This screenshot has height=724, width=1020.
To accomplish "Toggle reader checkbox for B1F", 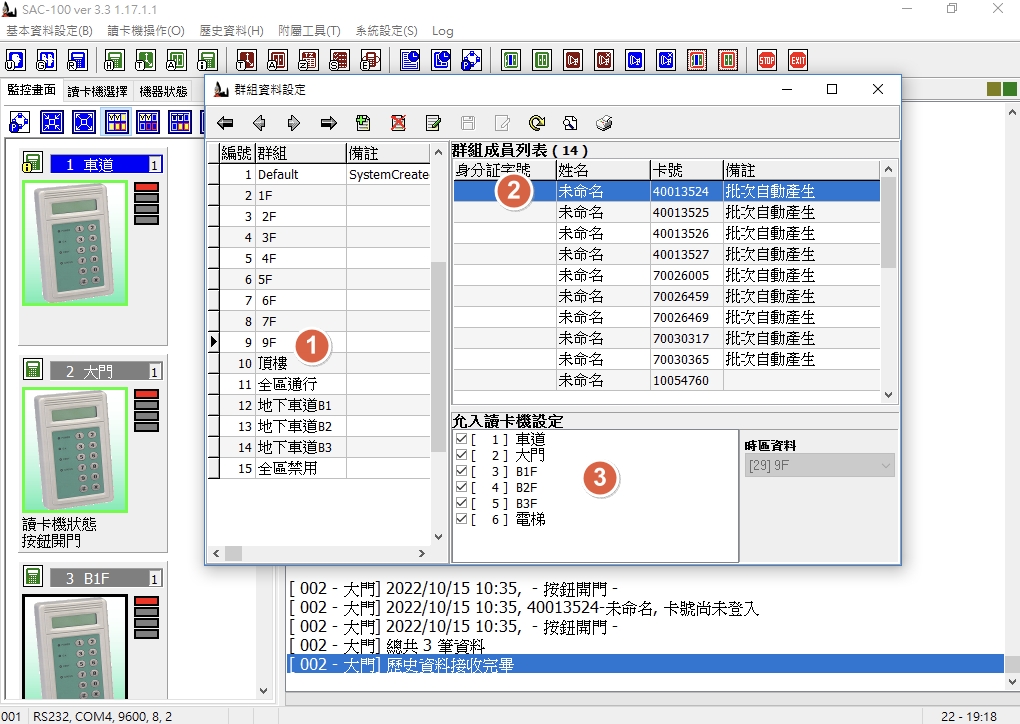I will [x=462, y=471].
